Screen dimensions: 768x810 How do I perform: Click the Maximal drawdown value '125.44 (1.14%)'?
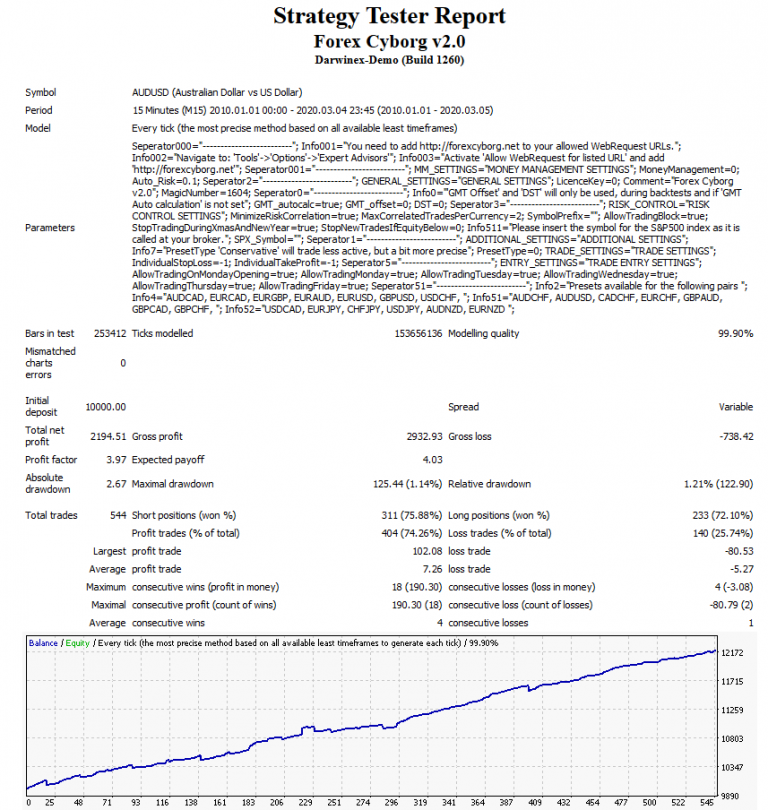pos(407,484)
